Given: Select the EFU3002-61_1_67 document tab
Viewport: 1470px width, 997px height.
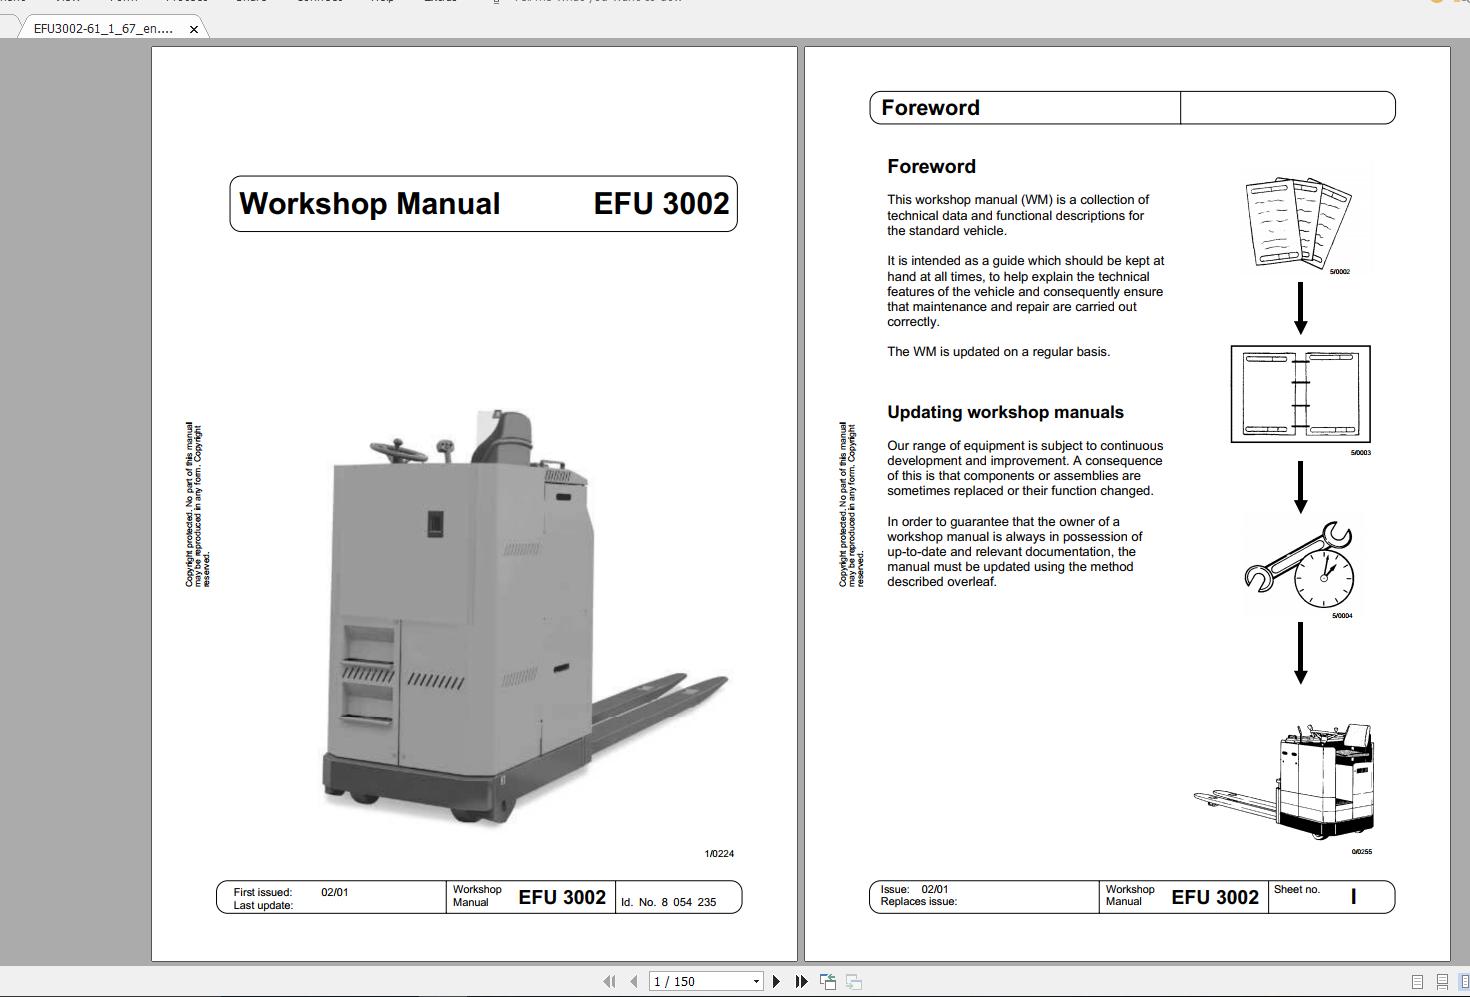Looking at the screenshot, I should pos(100,28).
